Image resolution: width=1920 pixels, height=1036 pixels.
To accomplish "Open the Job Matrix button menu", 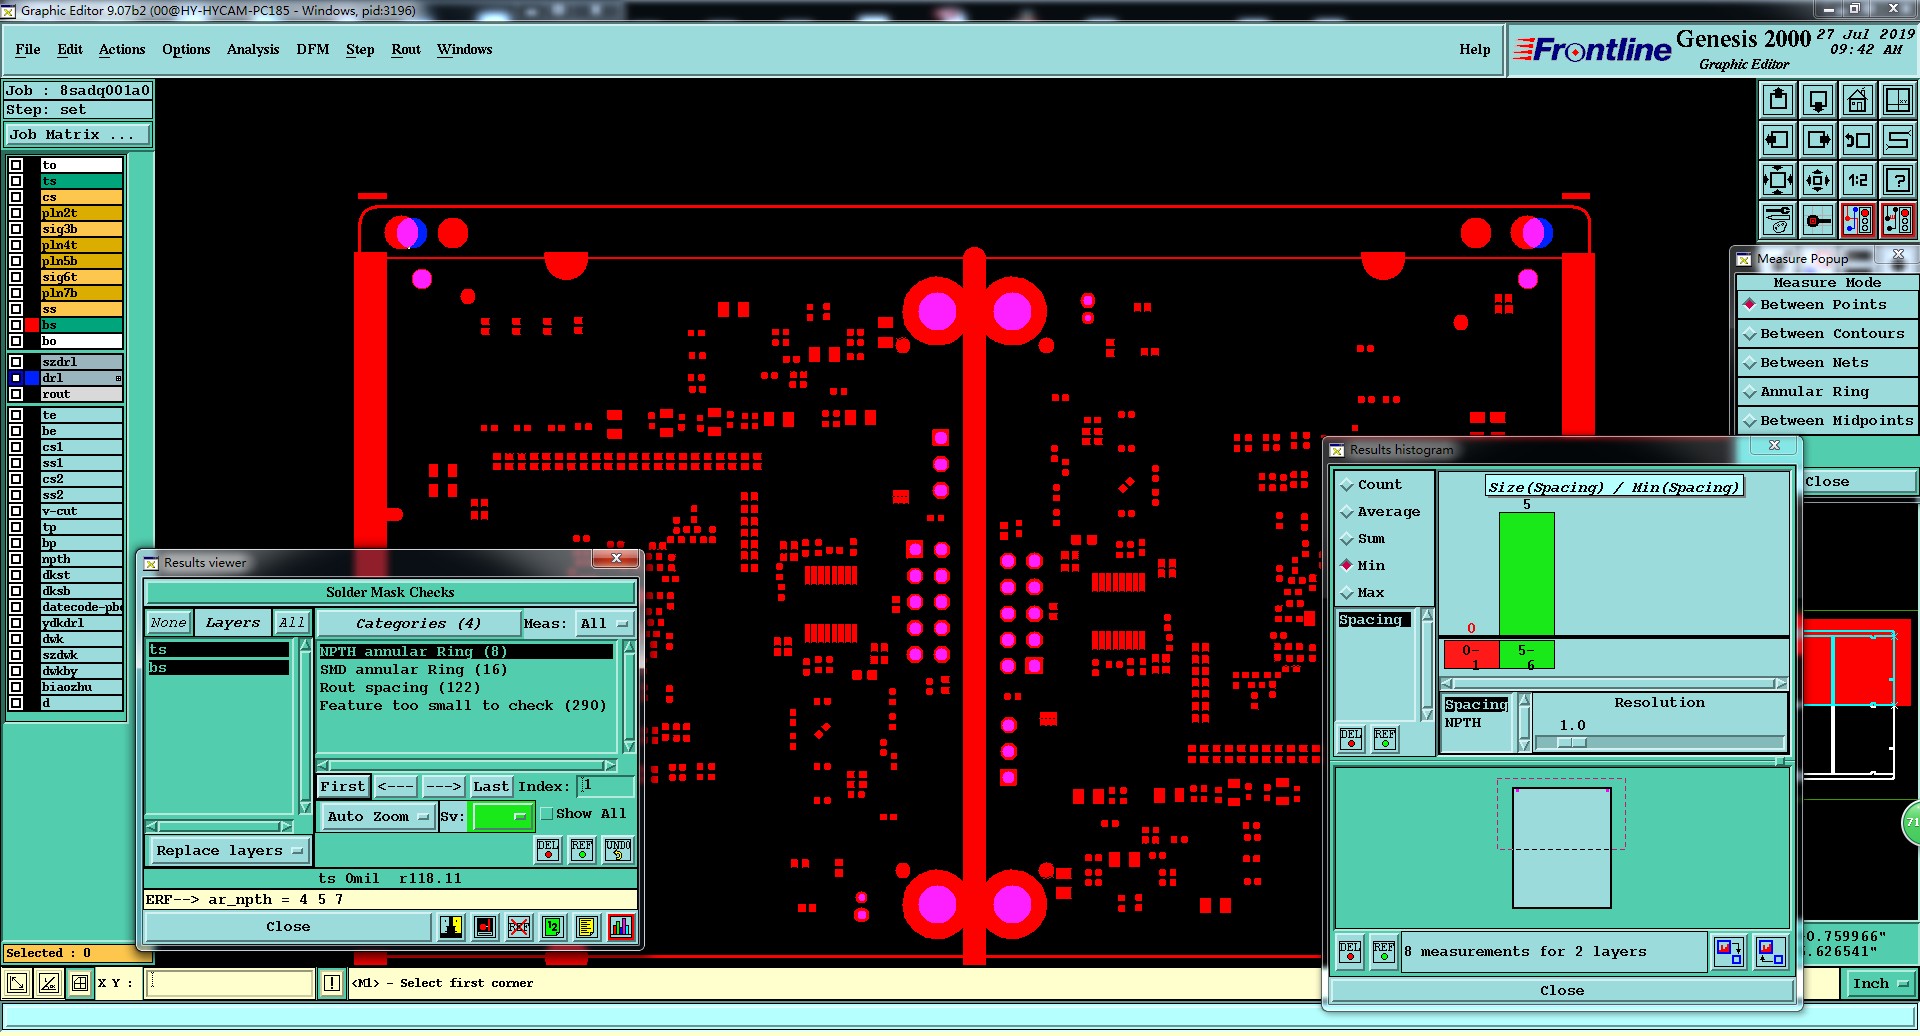I will [78, 134].
